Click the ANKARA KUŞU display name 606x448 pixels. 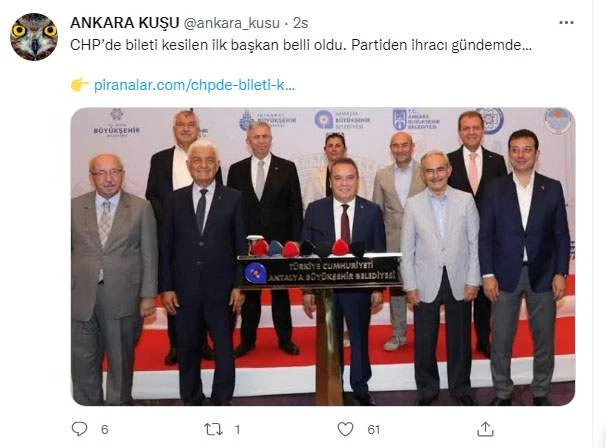click(125, 23)
